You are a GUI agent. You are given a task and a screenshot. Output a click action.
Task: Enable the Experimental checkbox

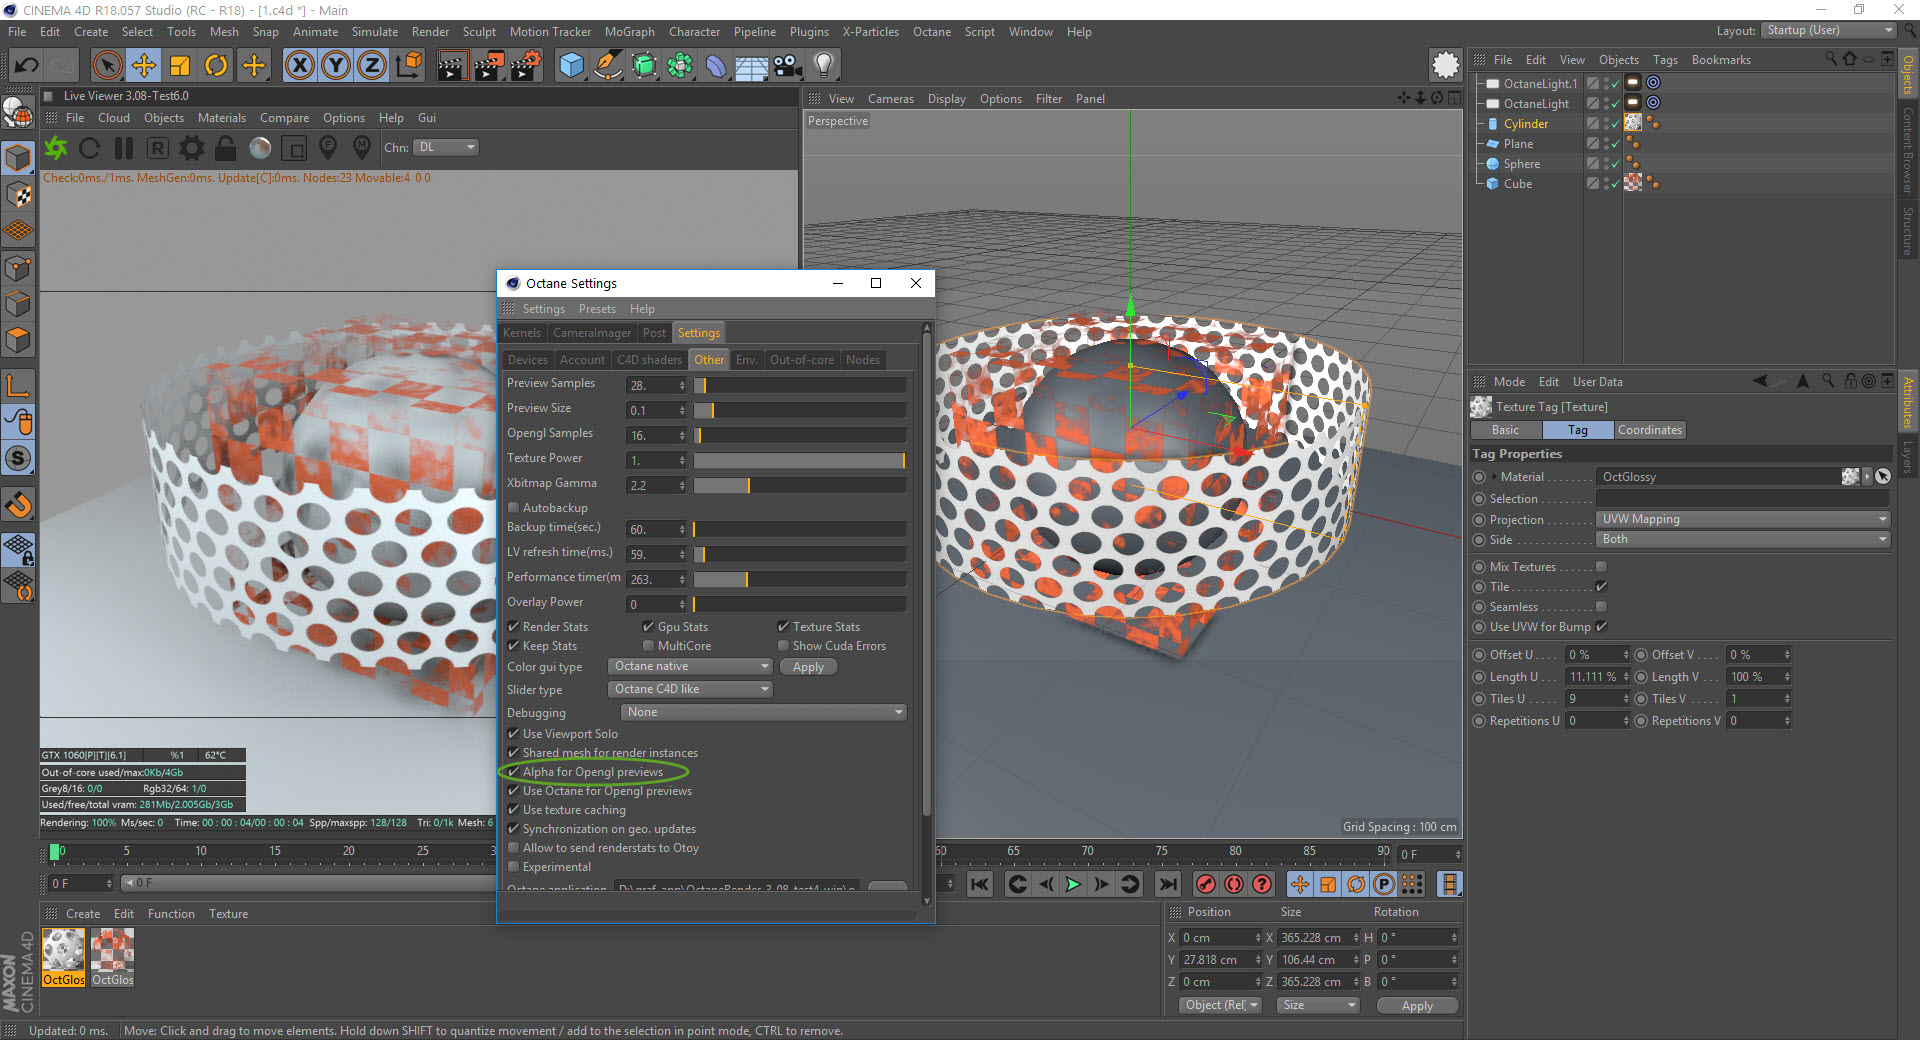tap(514, 867)
